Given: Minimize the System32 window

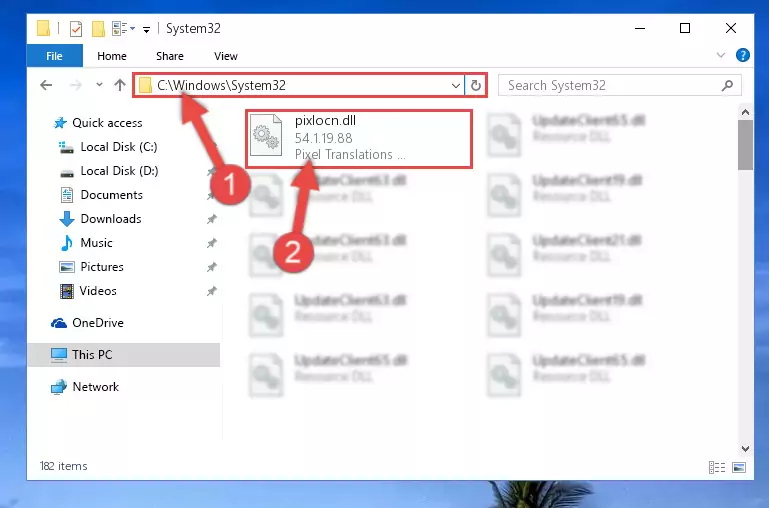Looking at the screenshot, I should (640, 28).
